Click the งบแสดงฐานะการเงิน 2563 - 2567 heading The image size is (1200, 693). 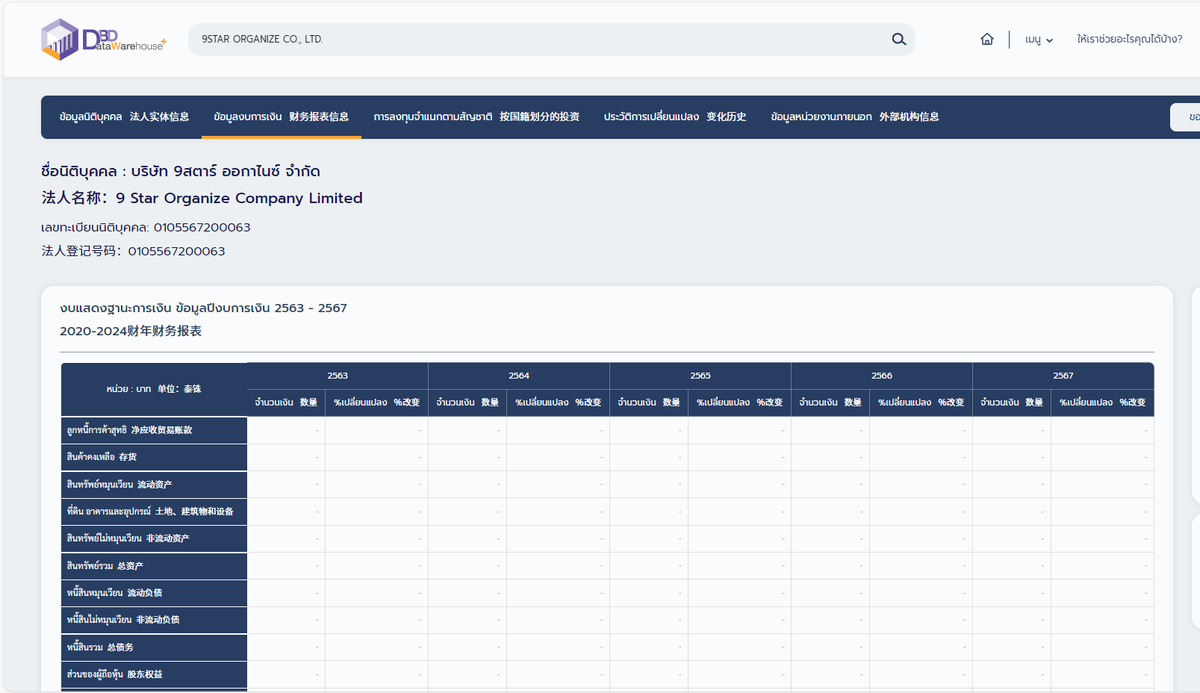coord(204,308)
